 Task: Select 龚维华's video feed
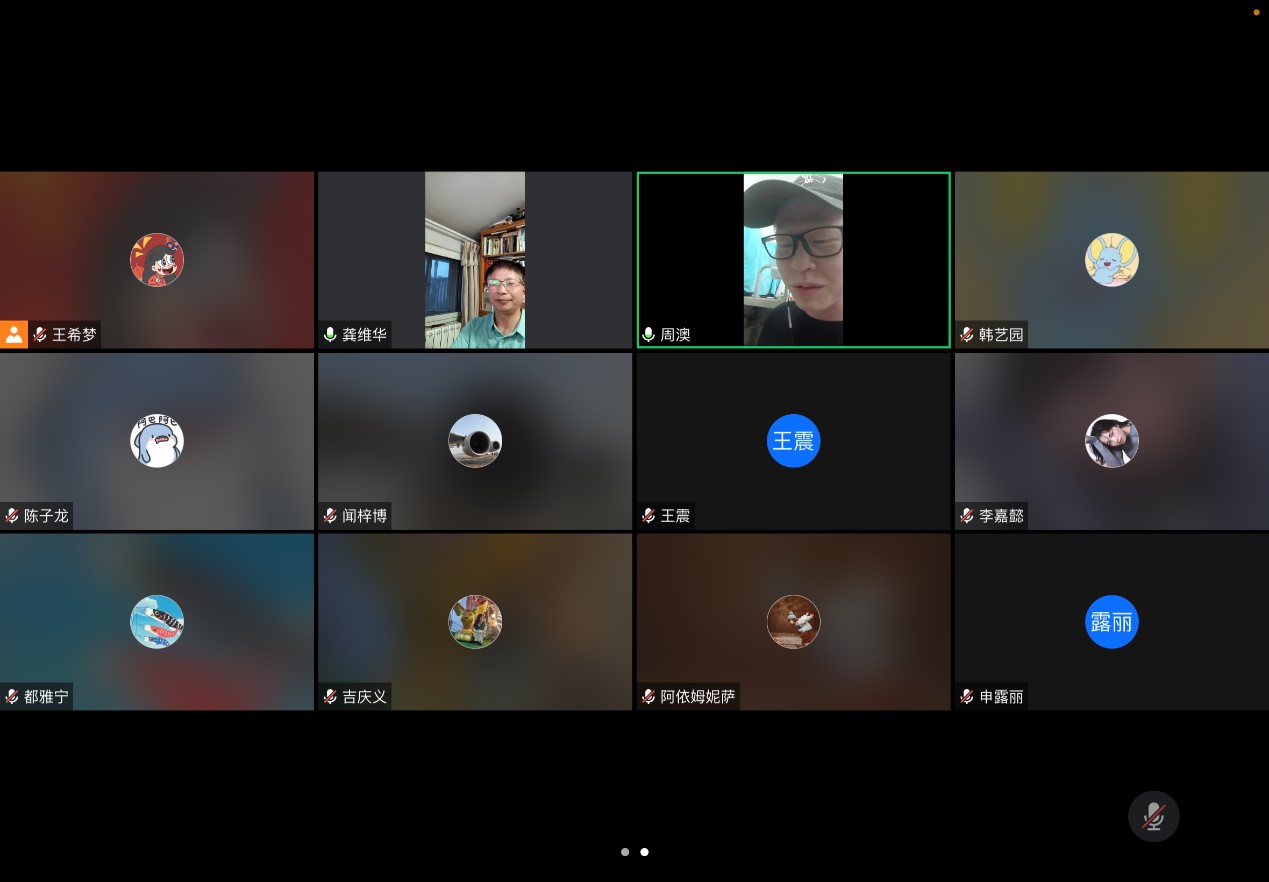coord(475,259)
